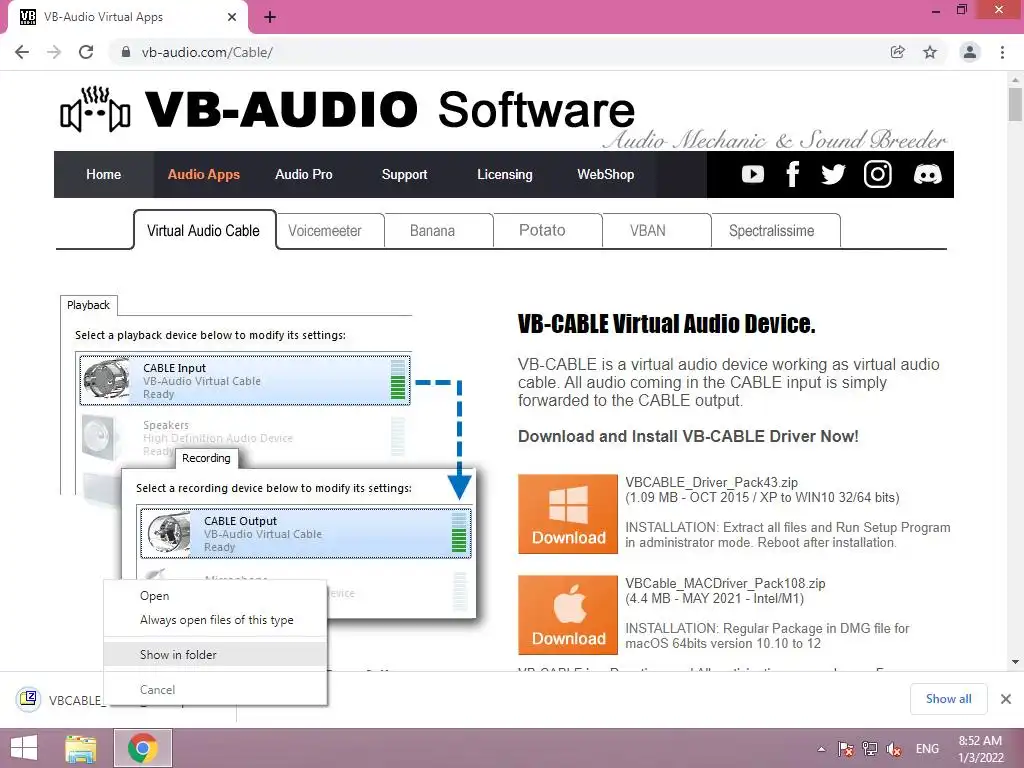The height and width of the screenshot is (768, 1024).
Task: Open a new browser tab with plus
Action: coord(270,18)
